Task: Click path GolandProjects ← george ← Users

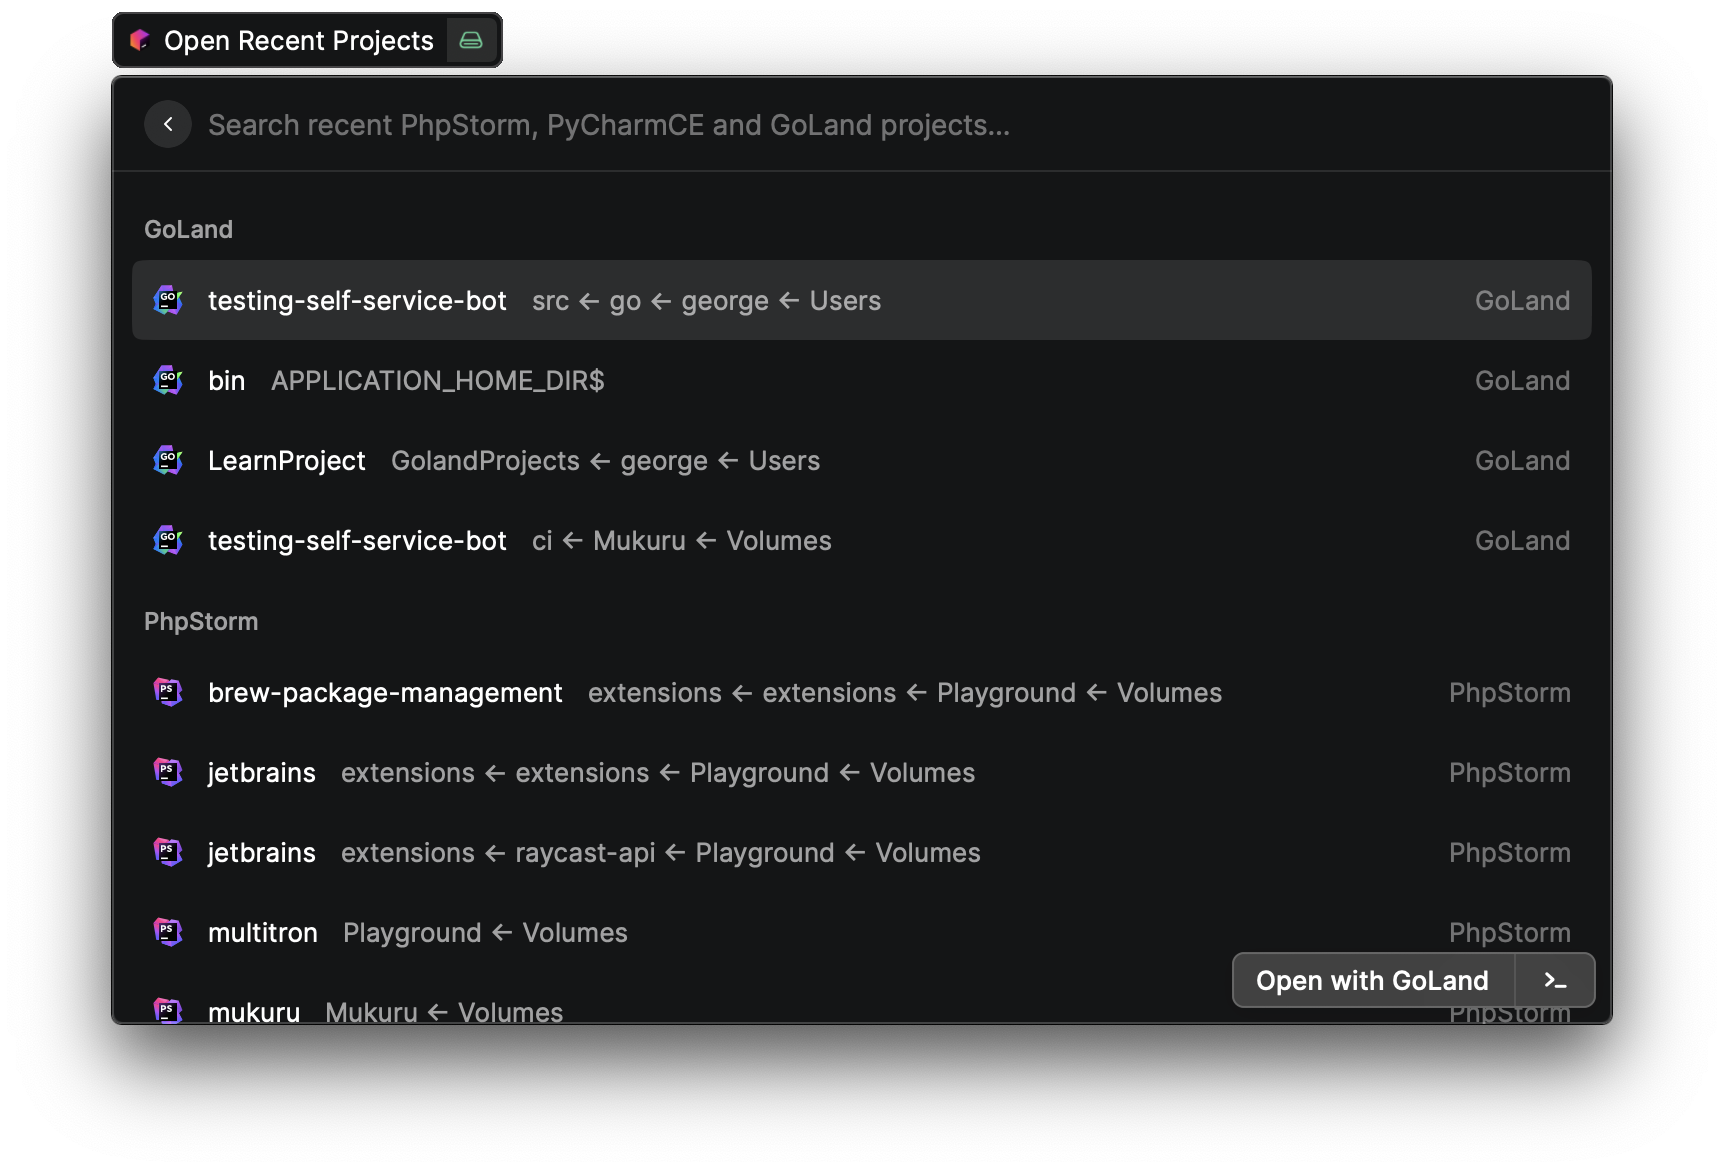Action: [606, 461]
